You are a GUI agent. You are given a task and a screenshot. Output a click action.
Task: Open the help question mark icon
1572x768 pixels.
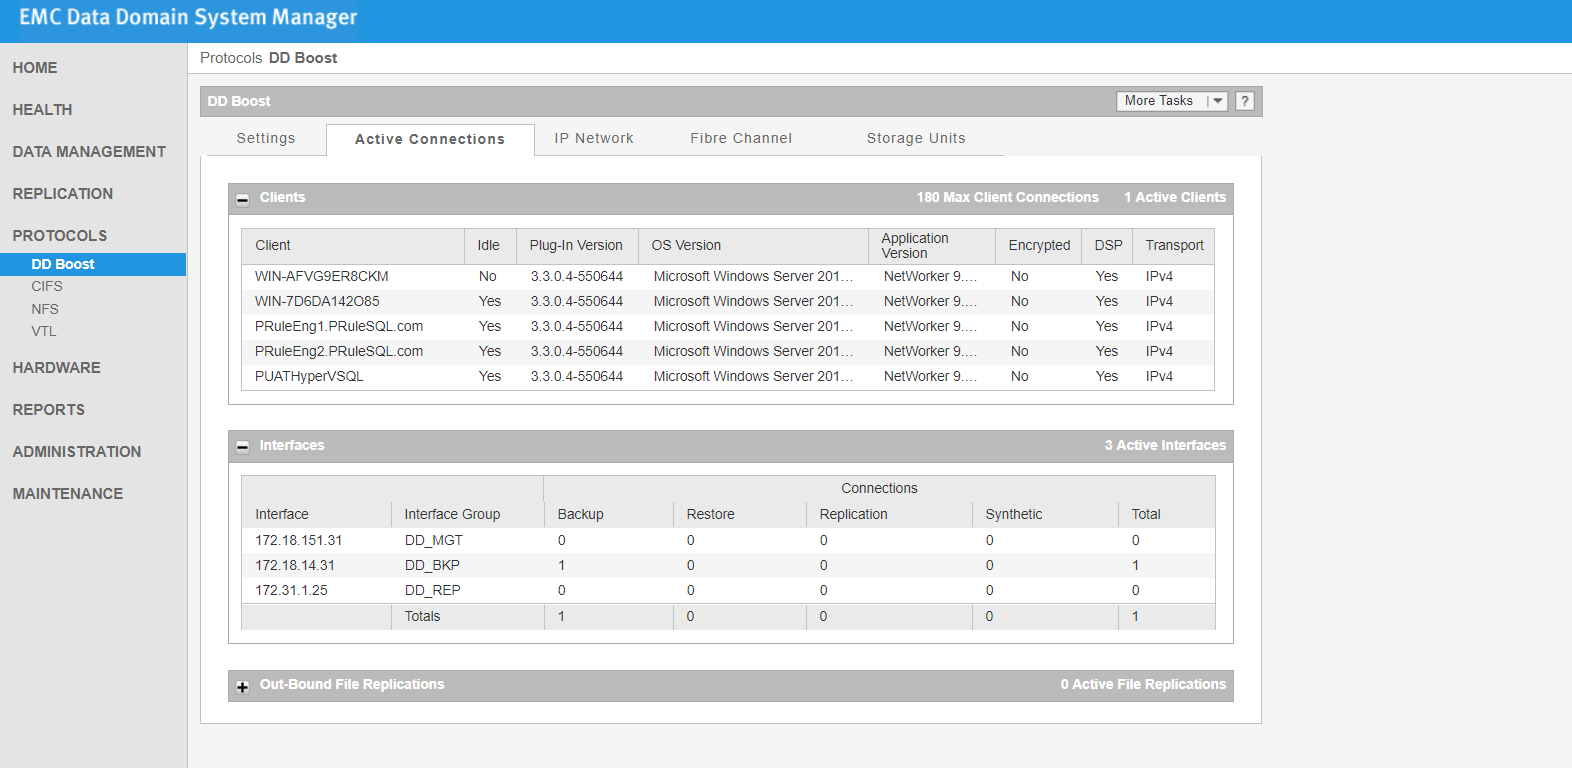coord(1245,101)
